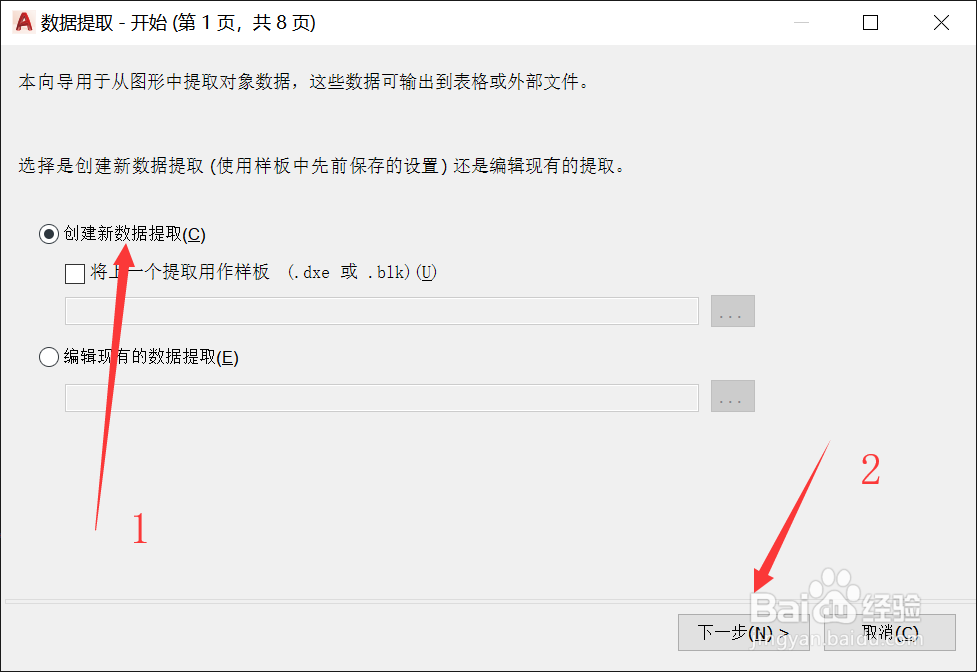Viewport: 977px width, 672px height.
Task: Click the 创建新数据提取(C) label text
Action: (x=135, y=234)
